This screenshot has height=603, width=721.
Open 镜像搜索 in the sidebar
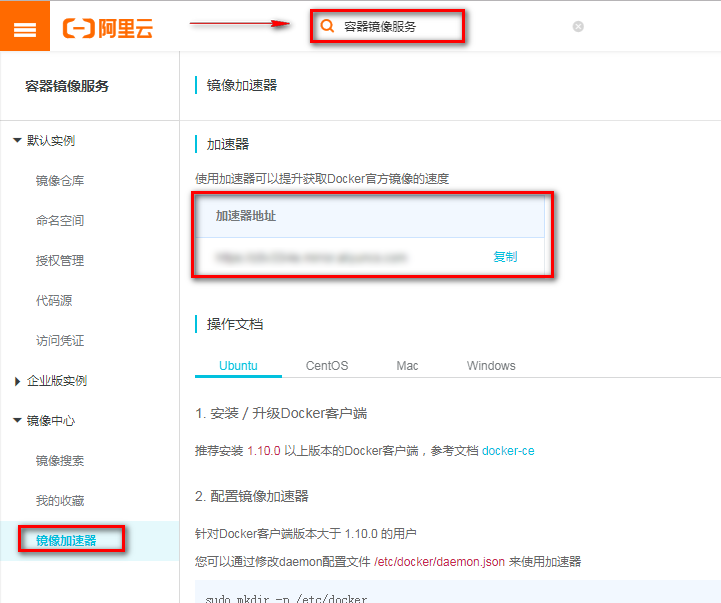pos(60,461)
